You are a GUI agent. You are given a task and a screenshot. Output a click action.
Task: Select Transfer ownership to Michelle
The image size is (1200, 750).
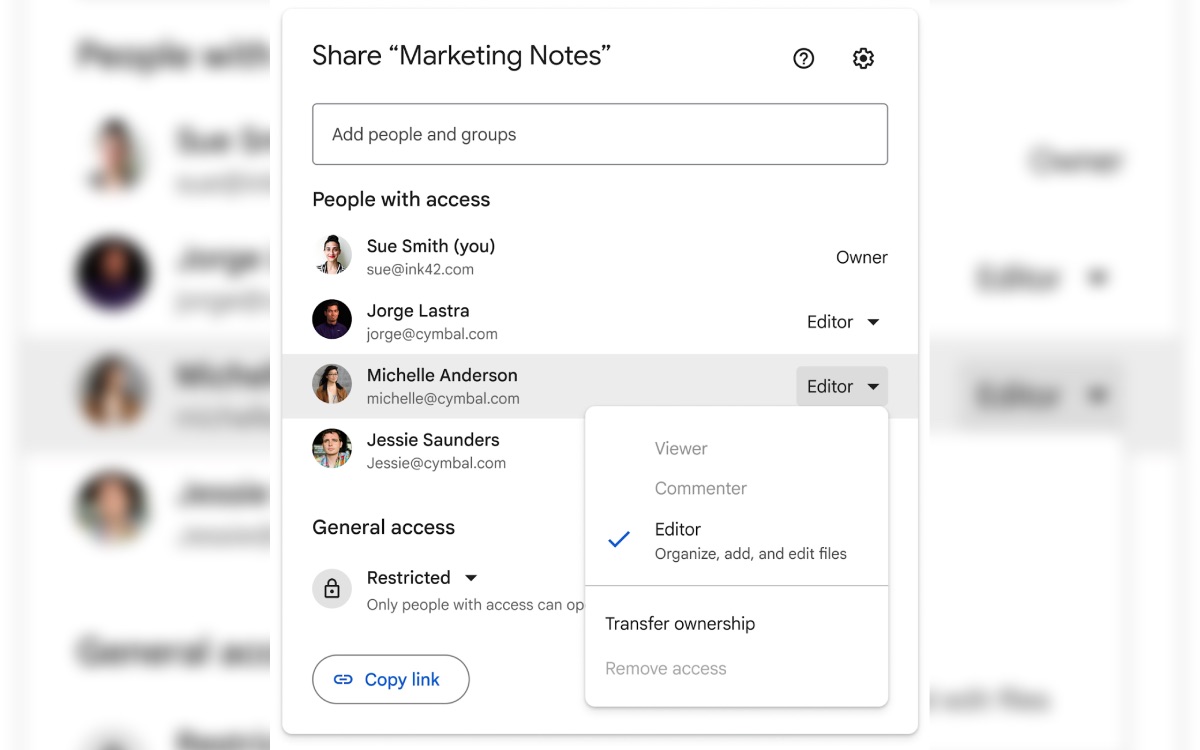(x=679, y=623)
